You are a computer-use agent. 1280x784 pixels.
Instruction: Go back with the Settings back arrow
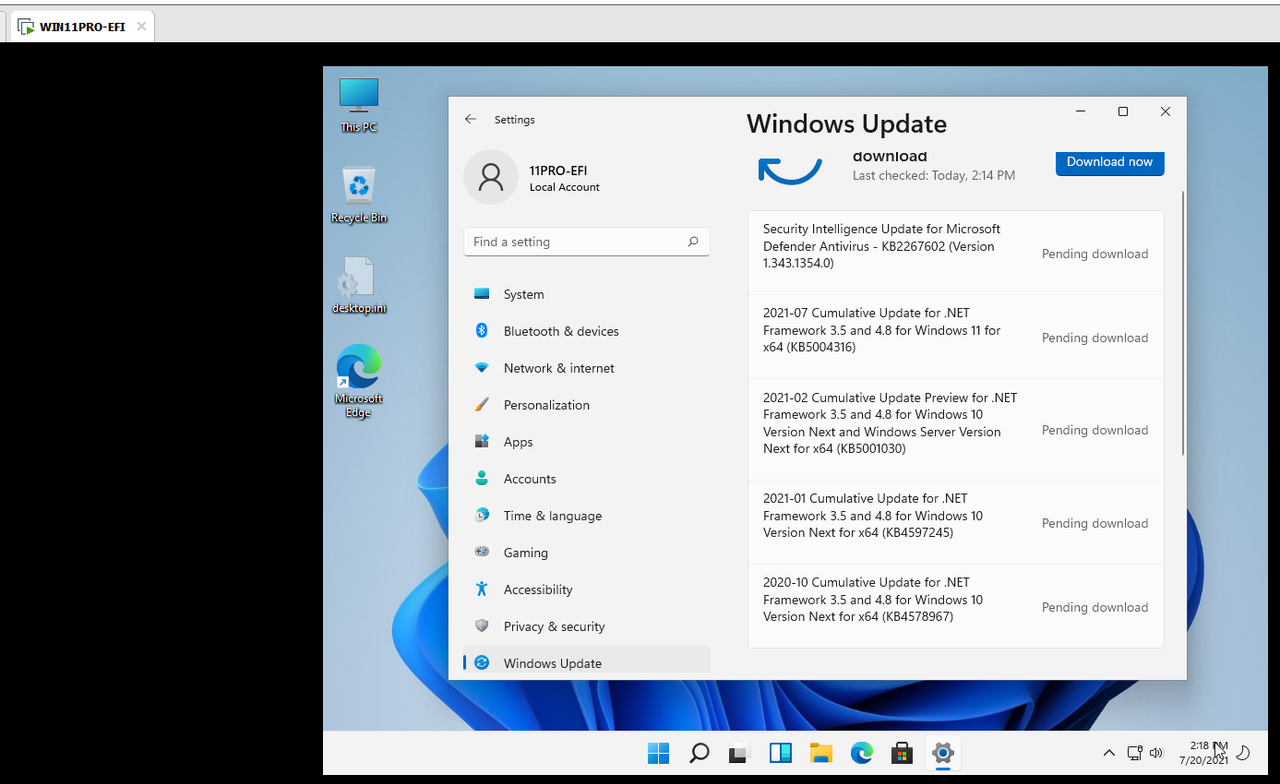point(470,119)
